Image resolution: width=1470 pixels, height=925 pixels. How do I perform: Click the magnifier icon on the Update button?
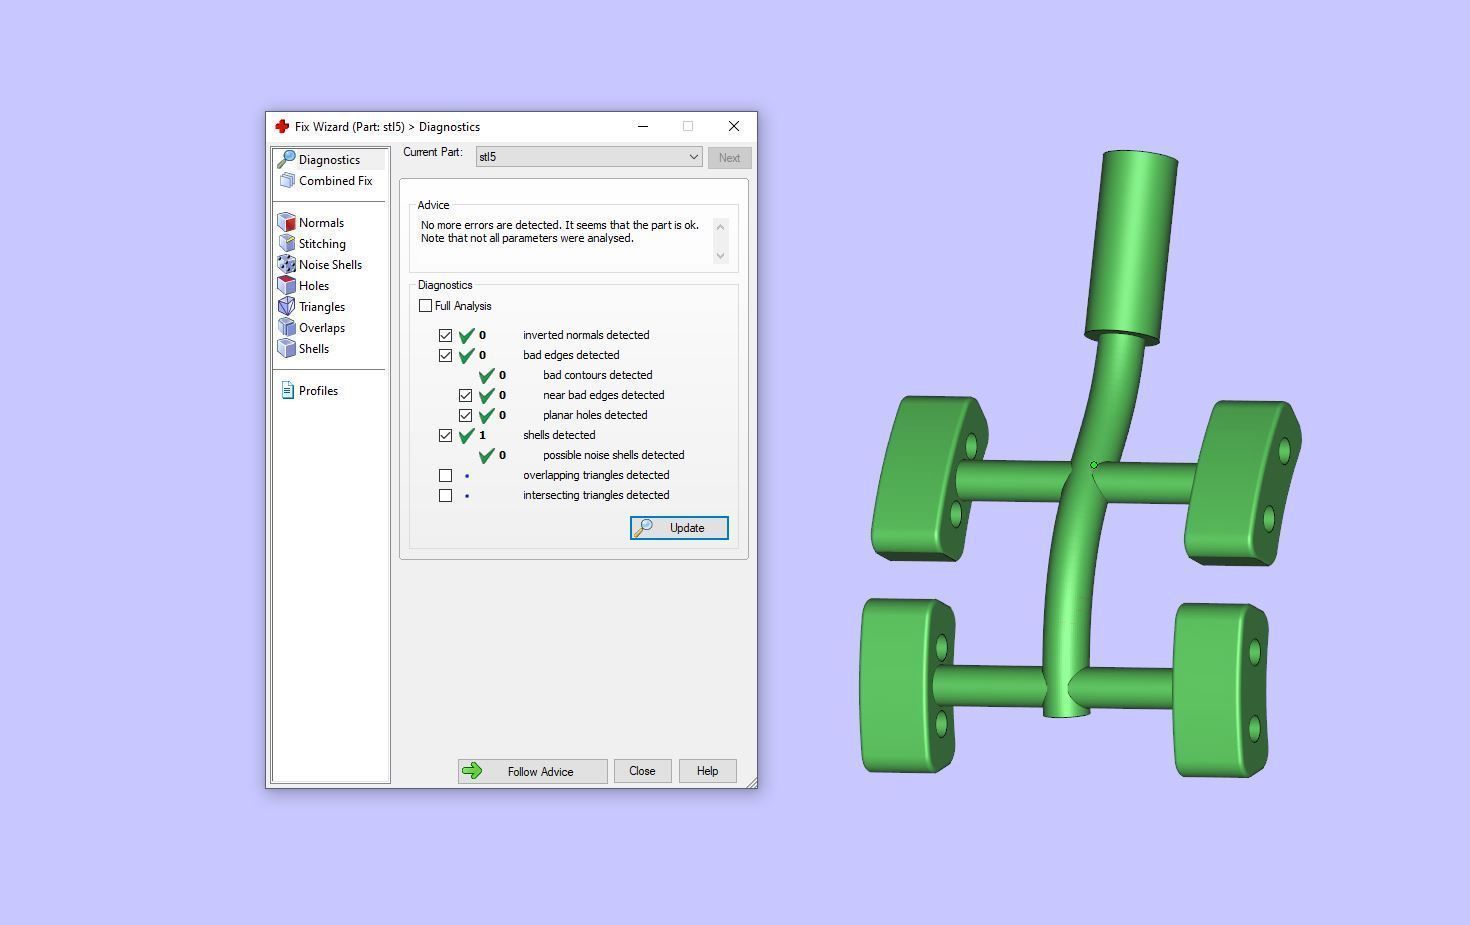[x=644, y=528]
